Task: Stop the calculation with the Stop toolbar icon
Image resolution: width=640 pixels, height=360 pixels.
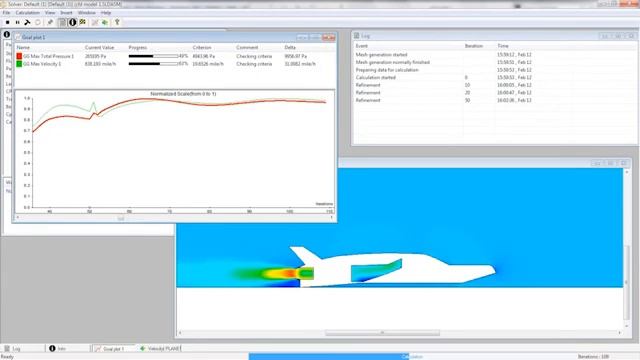Action: coord(7,22)
